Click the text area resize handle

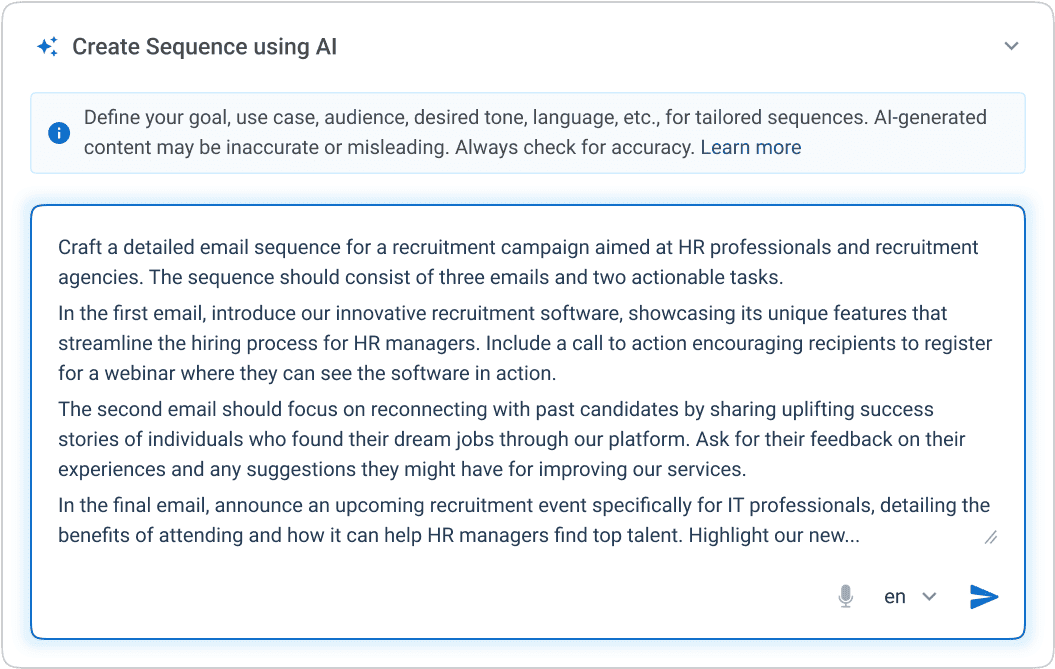click(x=991, y=537)
